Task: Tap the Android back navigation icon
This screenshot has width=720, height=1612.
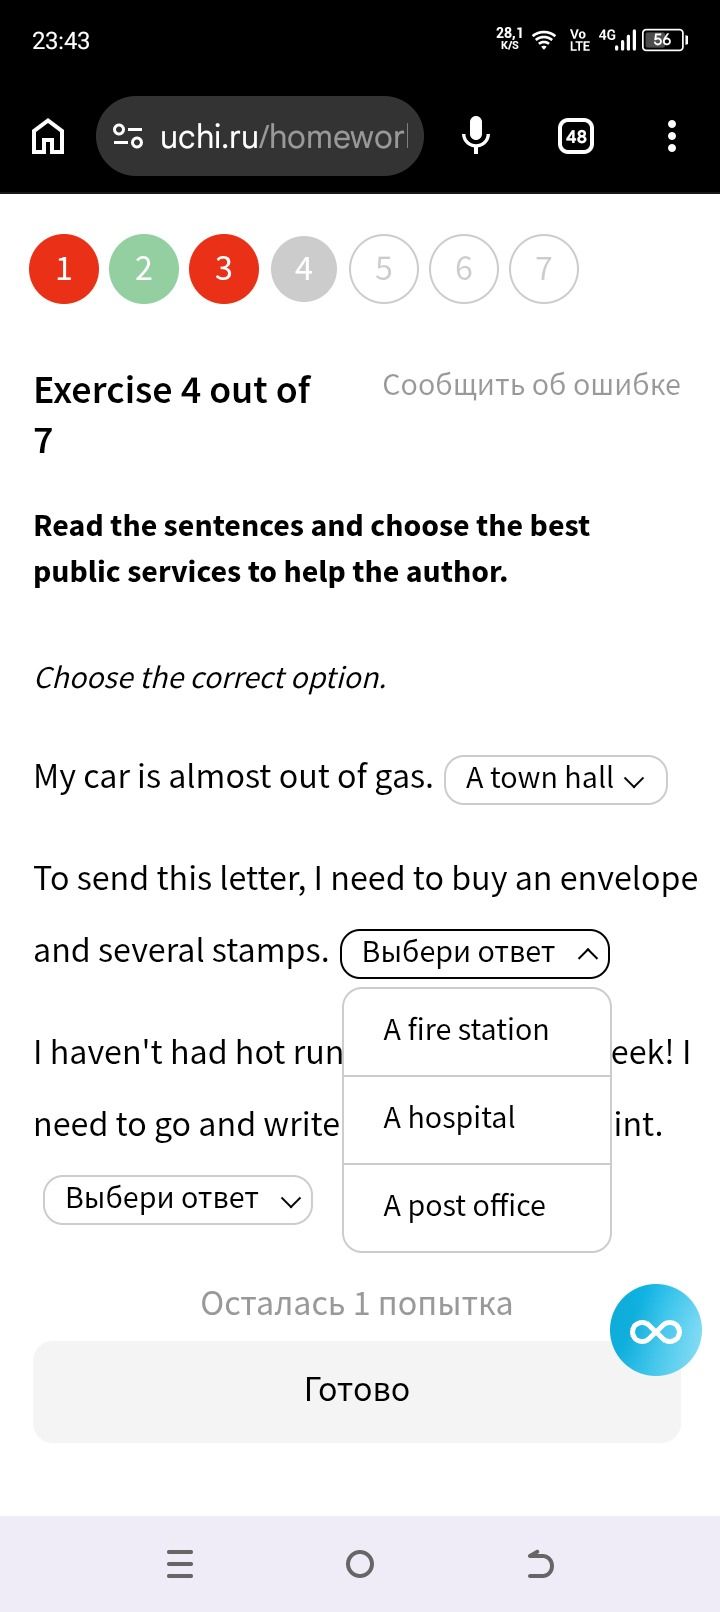Action: tap(540, 1564)
